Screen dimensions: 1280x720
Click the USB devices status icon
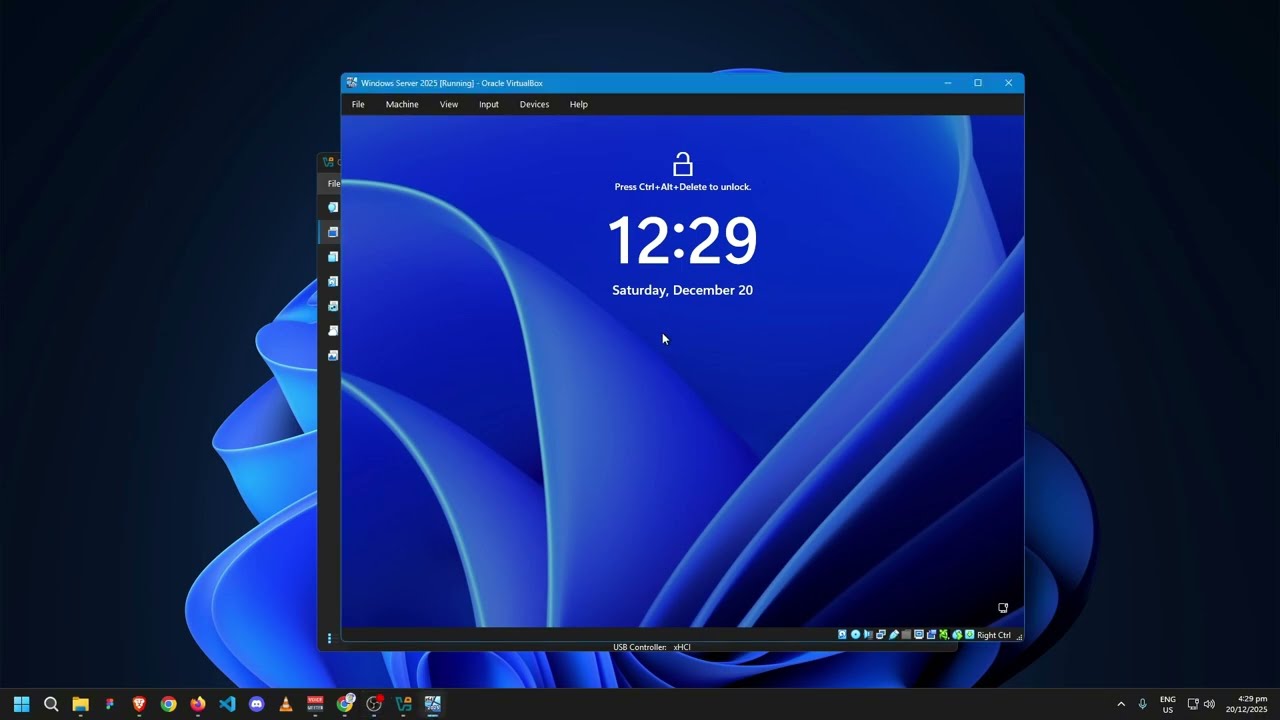coord(894,635)
